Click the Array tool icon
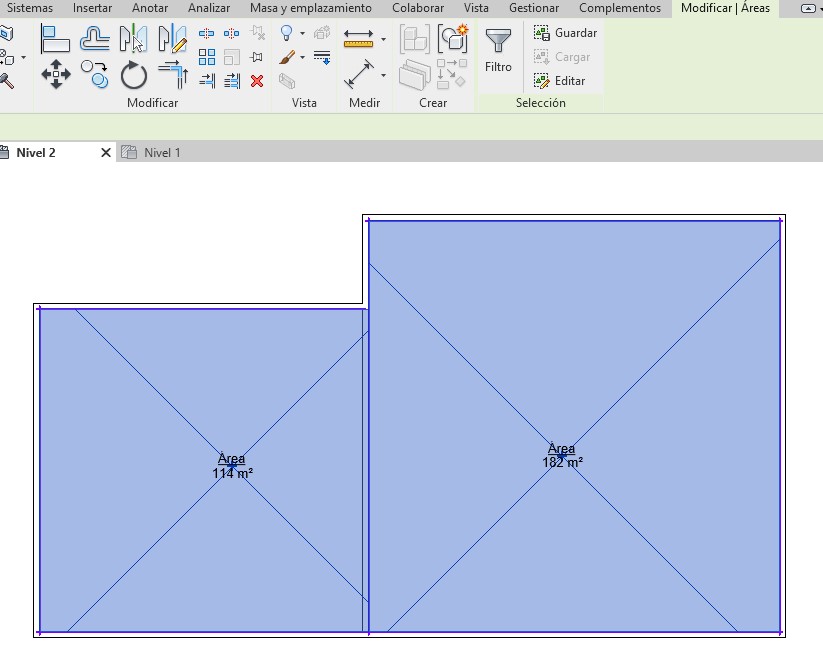The image size is (823, 649). 207,57
